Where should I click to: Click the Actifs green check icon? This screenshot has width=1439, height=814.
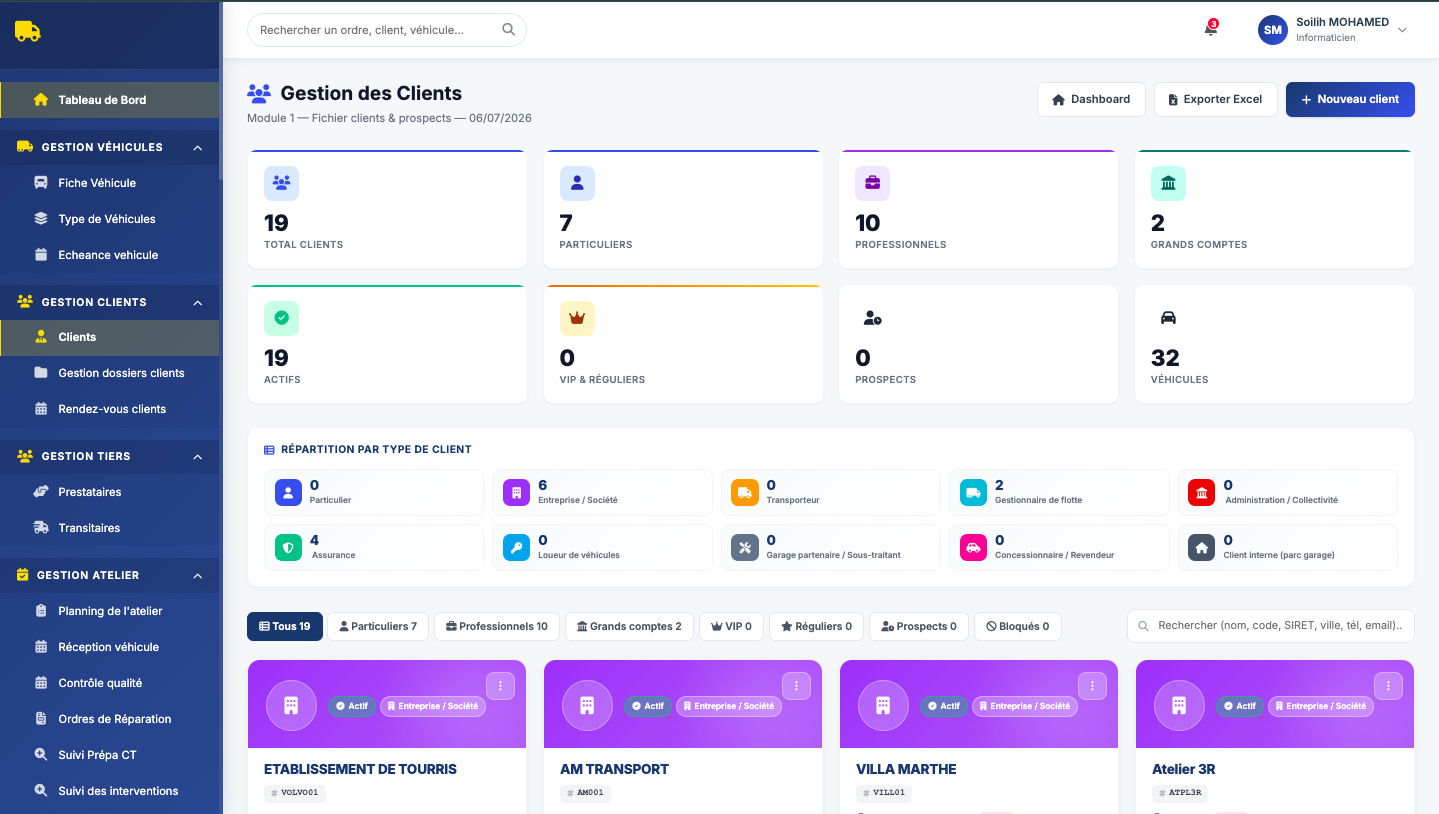281,318
